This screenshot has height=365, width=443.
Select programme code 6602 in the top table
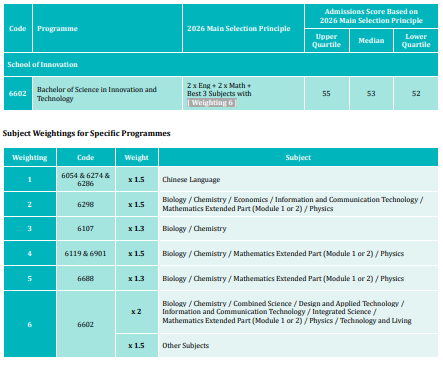[x=18, y=93]
